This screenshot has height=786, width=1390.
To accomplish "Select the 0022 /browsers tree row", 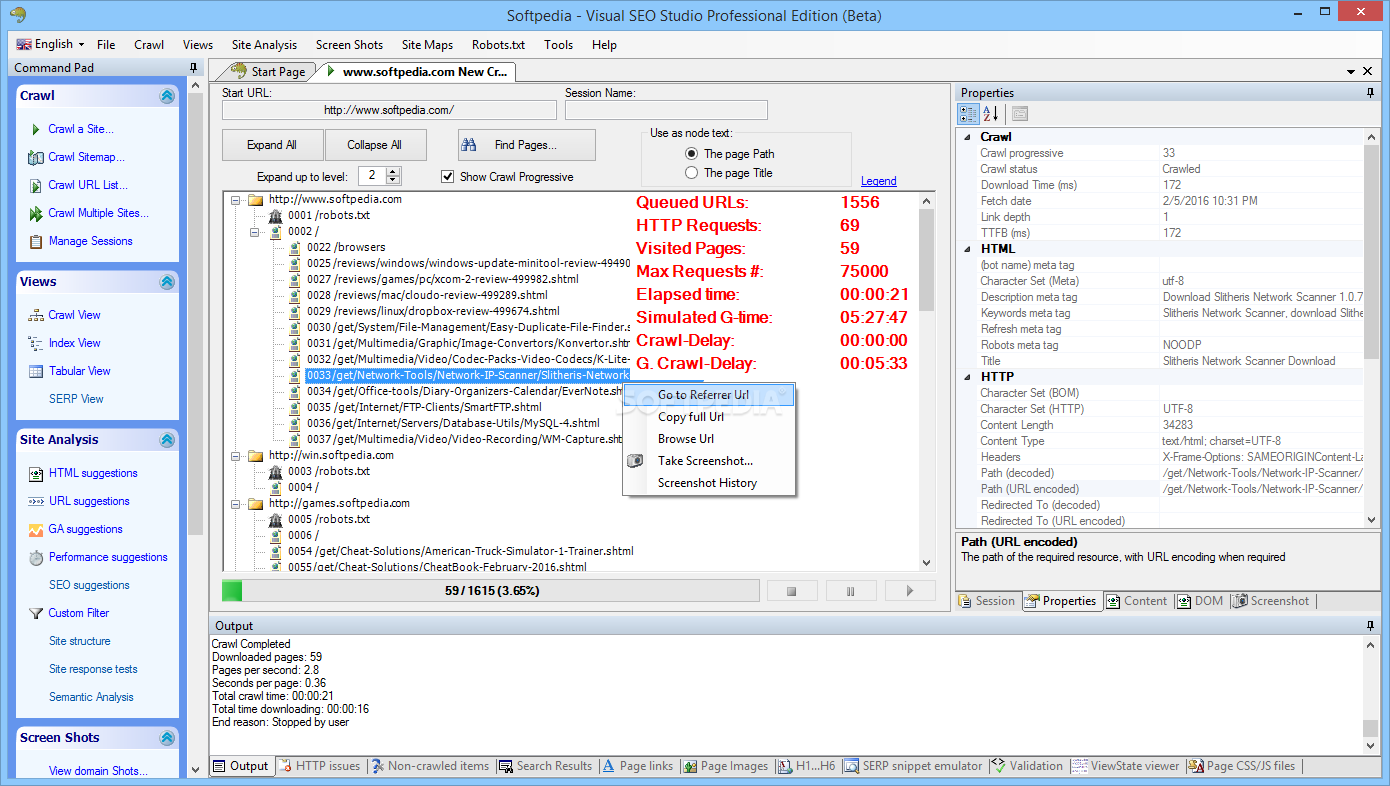I will [x=346, y=248].
